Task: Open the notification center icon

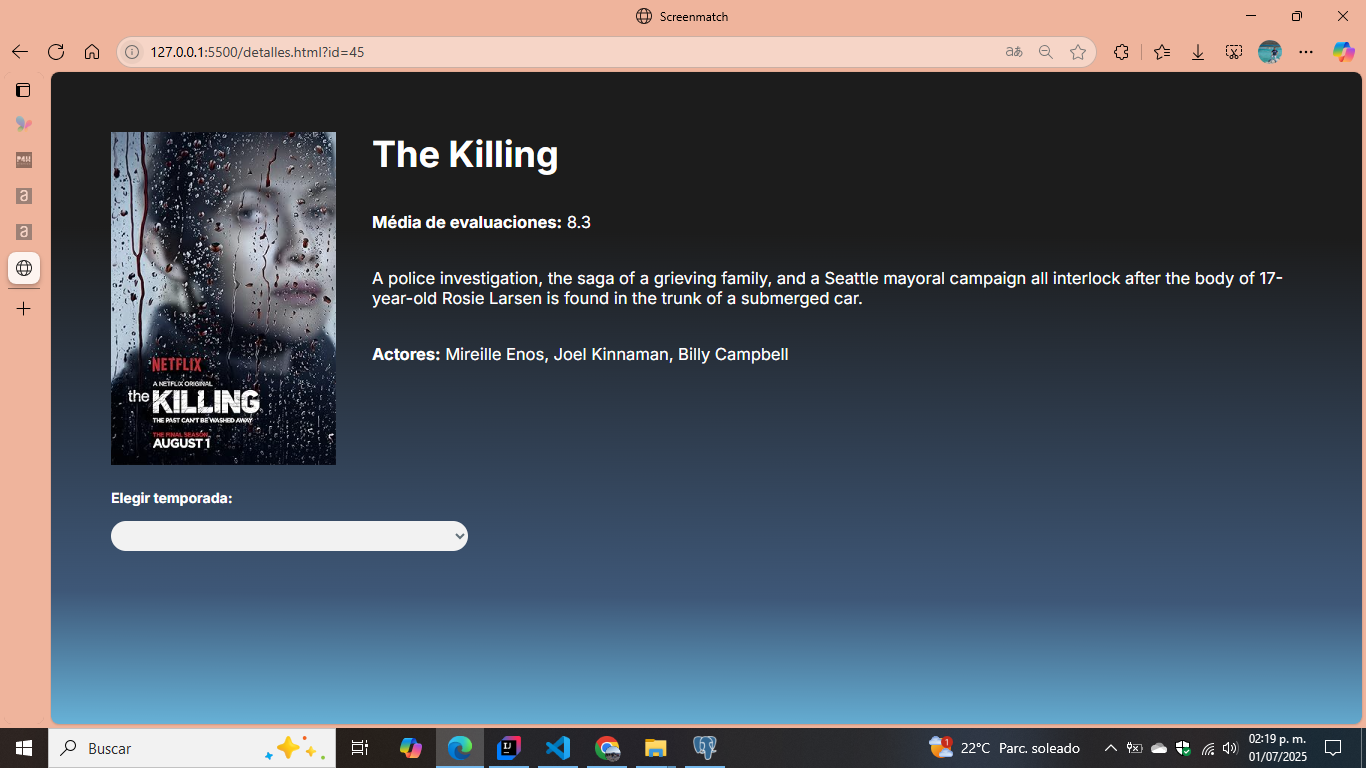Action: [1333, 748]
